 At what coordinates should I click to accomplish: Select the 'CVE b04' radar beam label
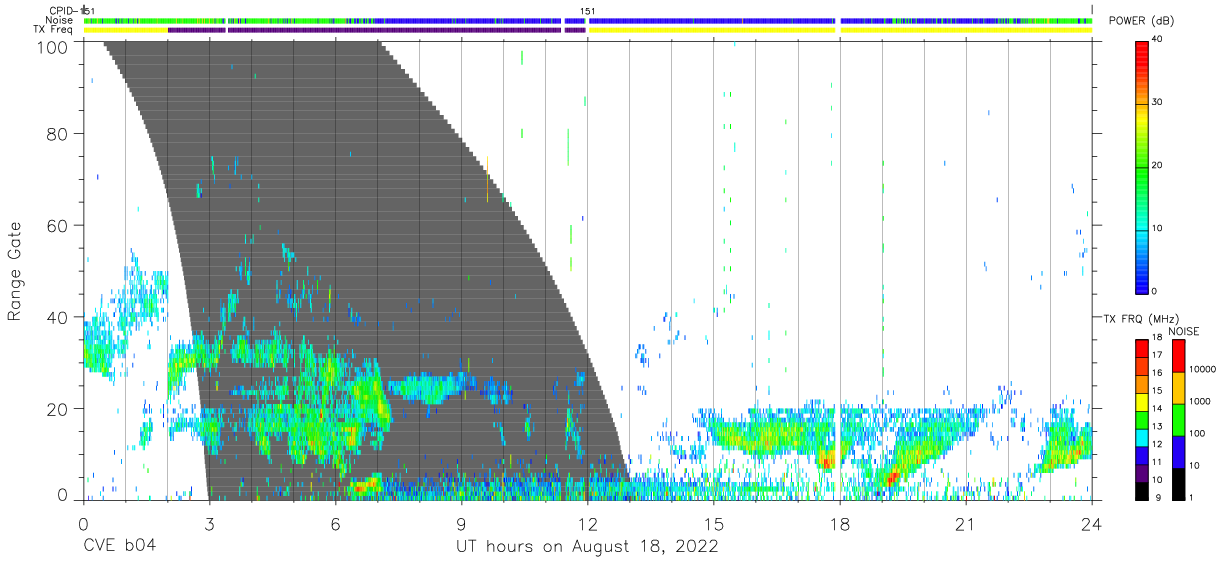click(x=119, y=547)
